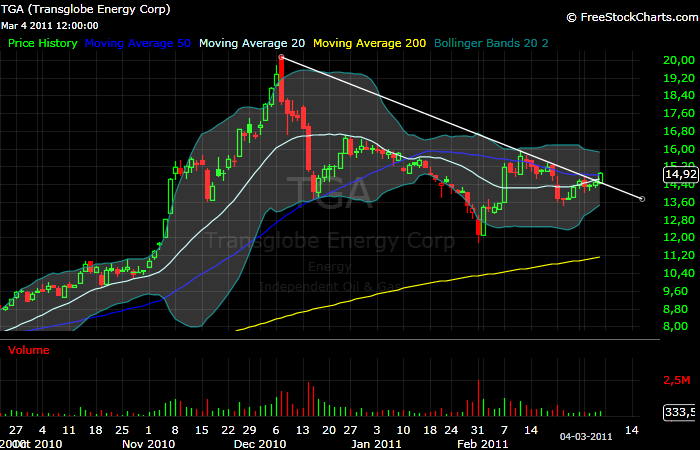Image resolution: width=700 pixels, height=450 pixels.
Task: Click the 20,00 price axis label
Action: (679, 60)
